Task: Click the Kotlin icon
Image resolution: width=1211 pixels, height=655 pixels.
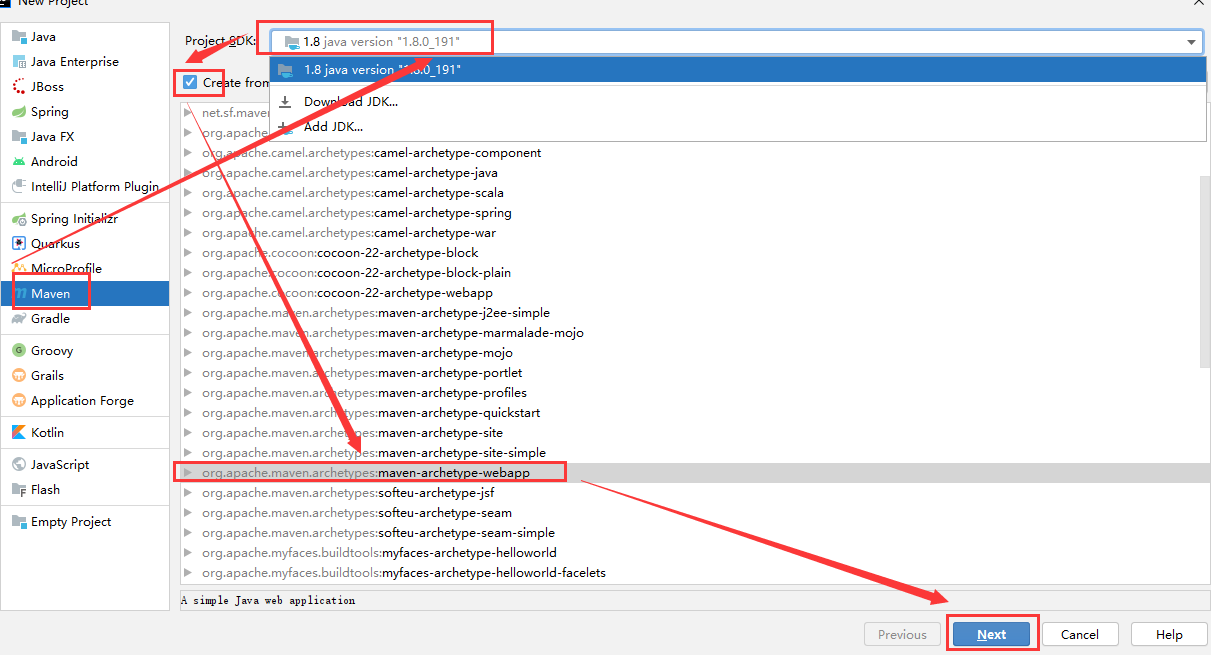Action: coord(19,433)
